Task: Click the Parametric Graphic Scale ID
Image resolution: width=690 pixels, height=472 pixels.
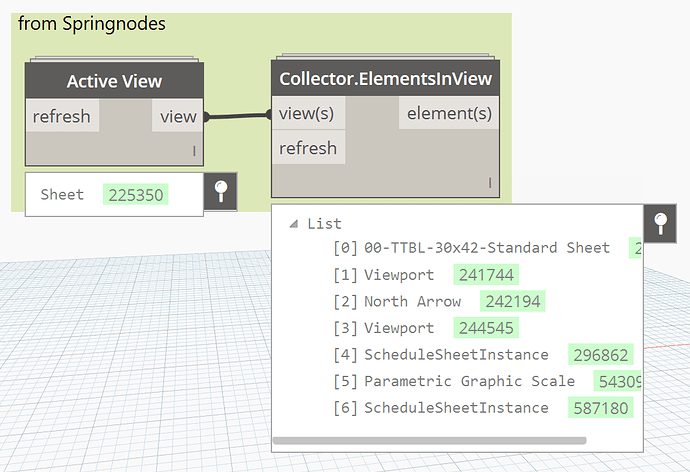Action: [618, 381]
